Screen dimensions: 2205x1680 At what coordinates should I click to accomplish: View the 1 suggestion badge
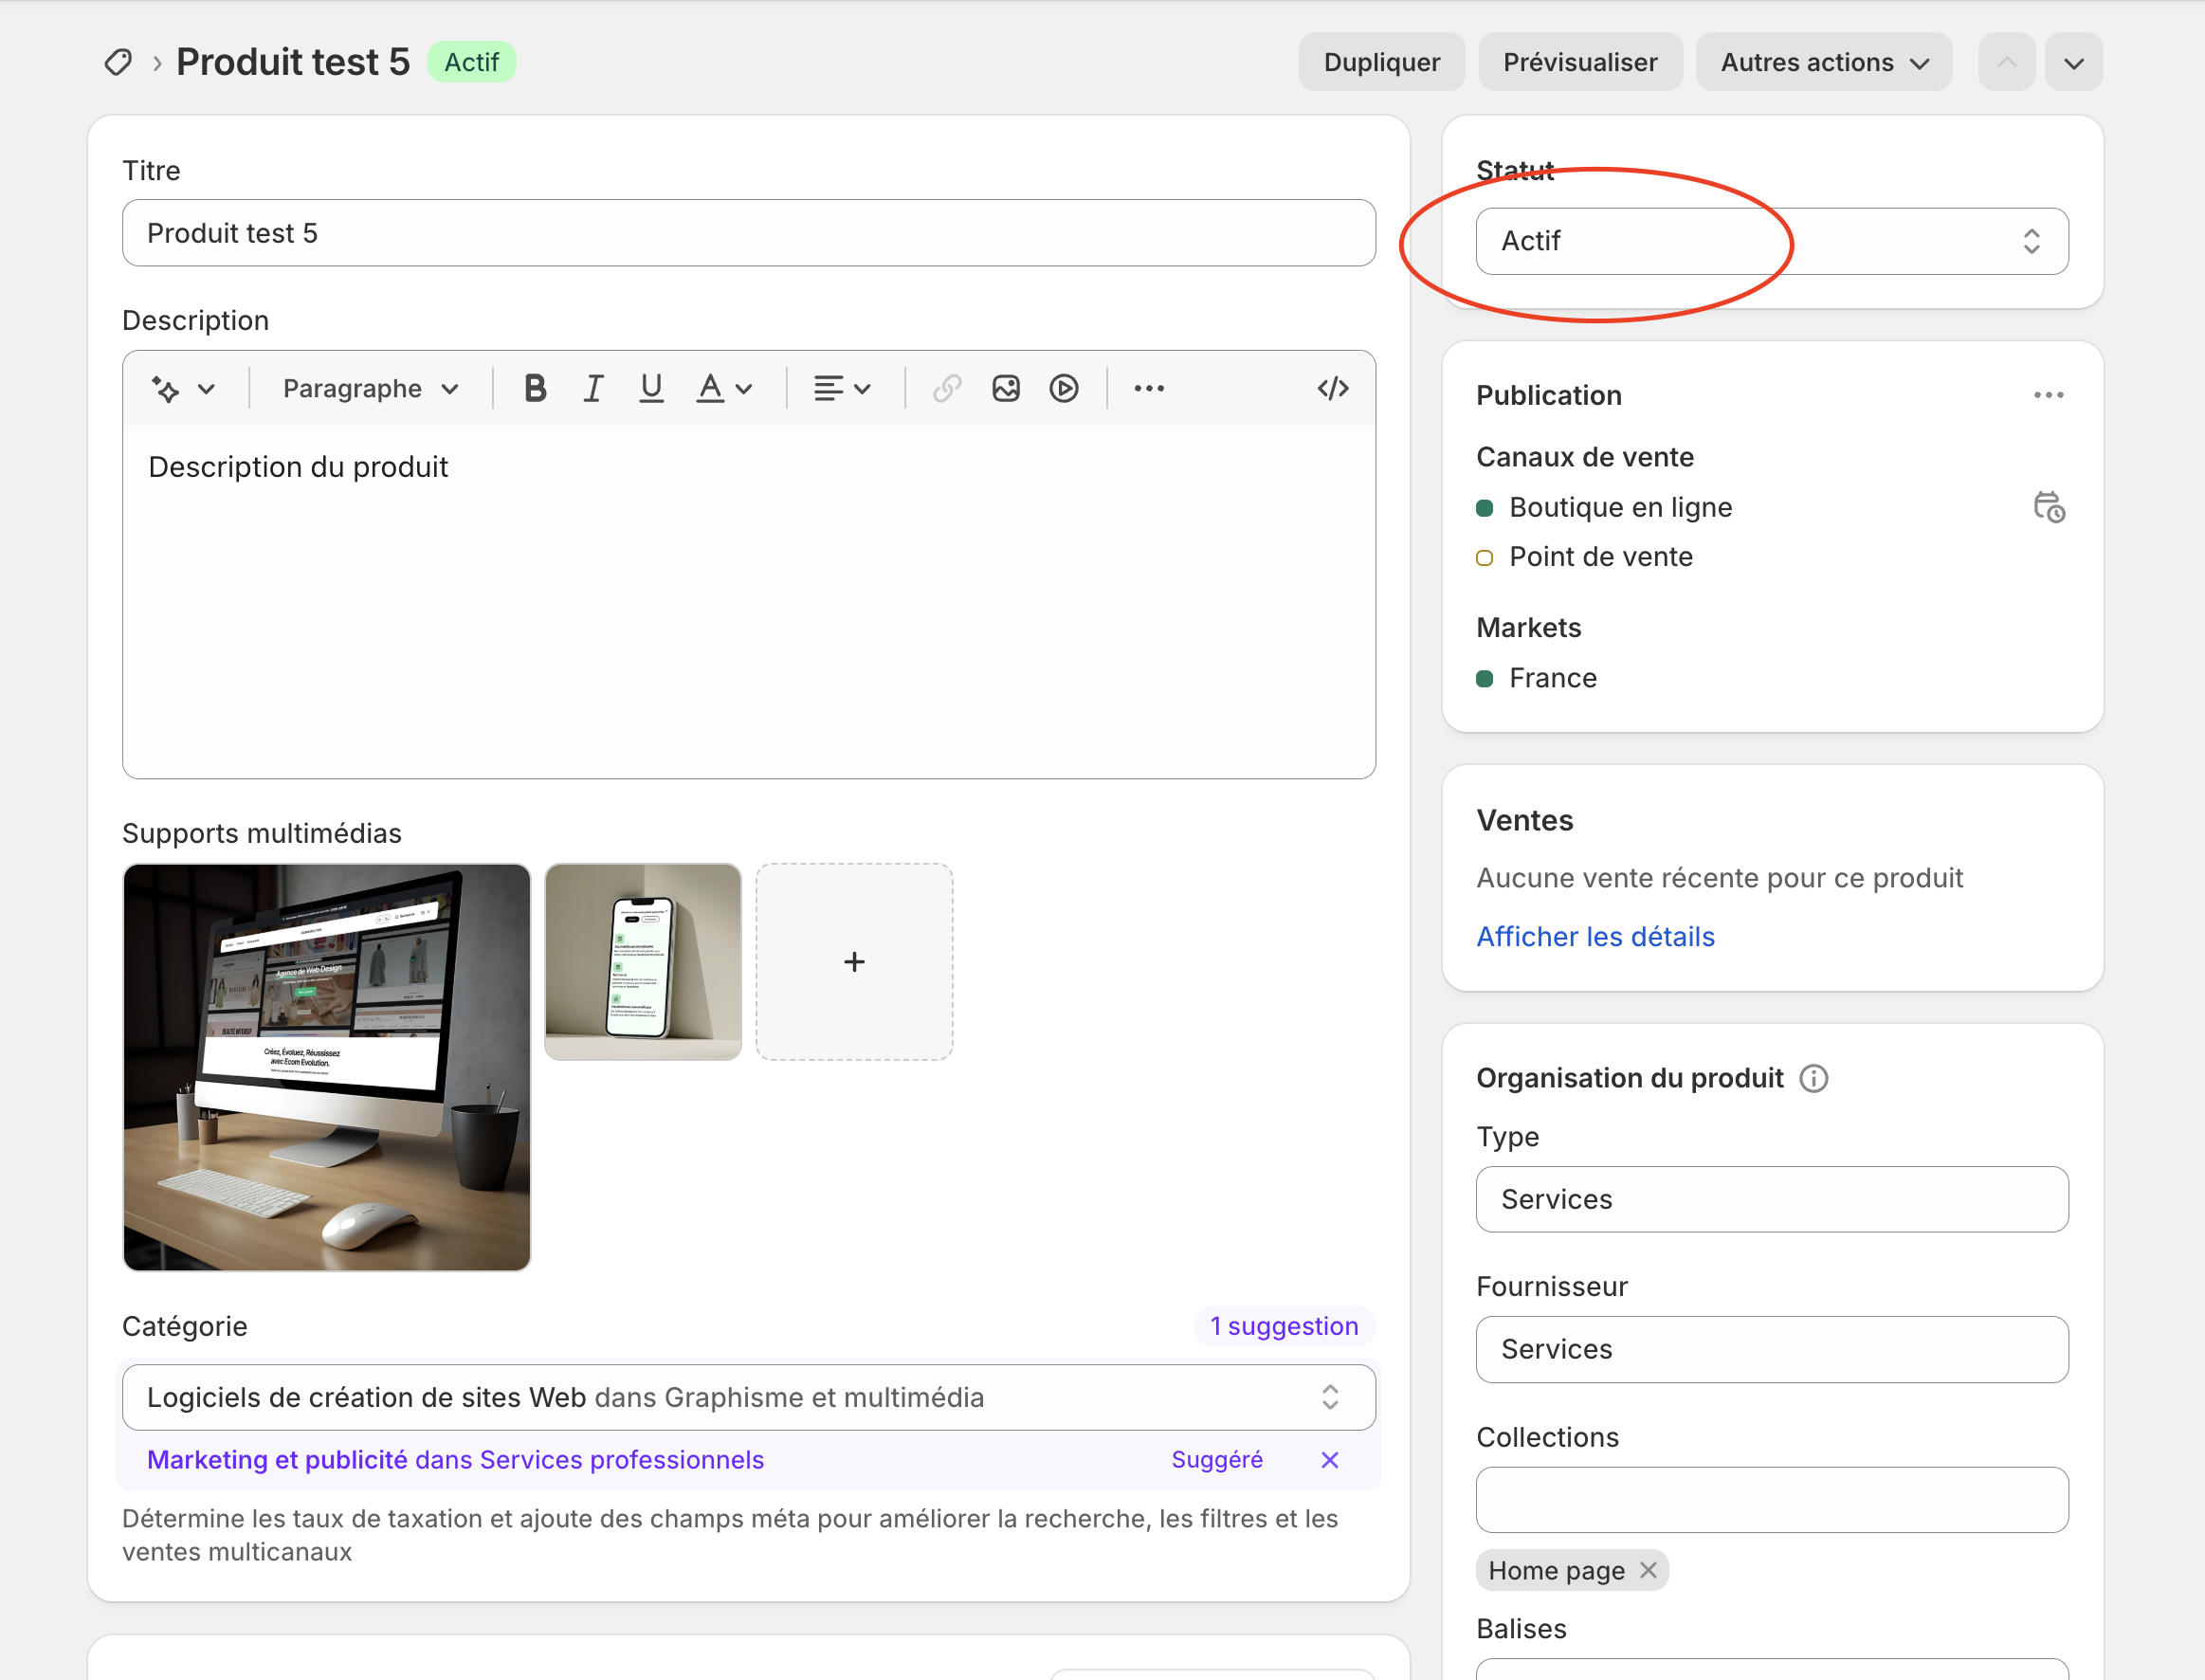click(1284, 1326)
